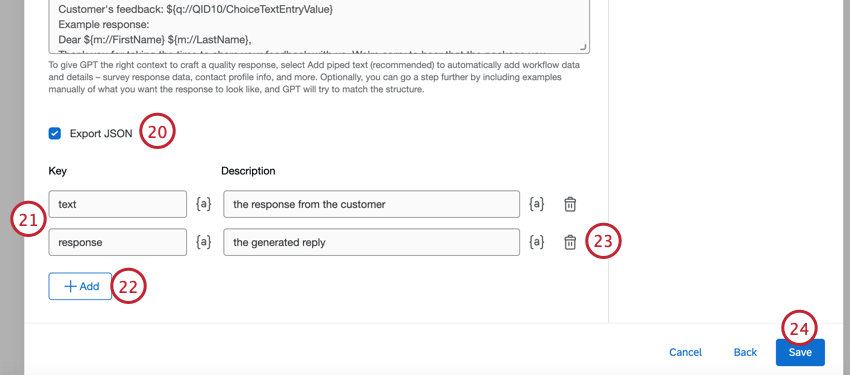Grab the prompt textarea resize handle
Image resolution: width=850 pixels, height=375 pixels.
(x=583, y=47)
